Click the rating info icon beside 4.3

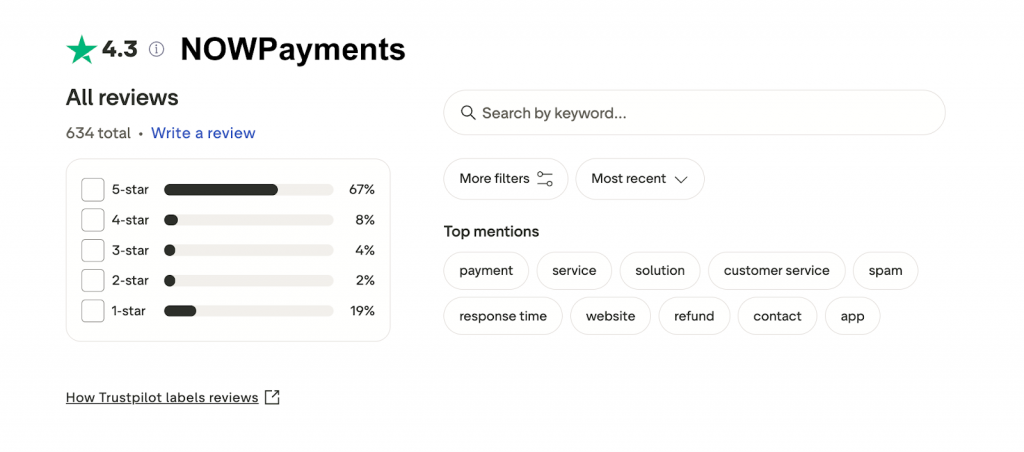(156, 49)
